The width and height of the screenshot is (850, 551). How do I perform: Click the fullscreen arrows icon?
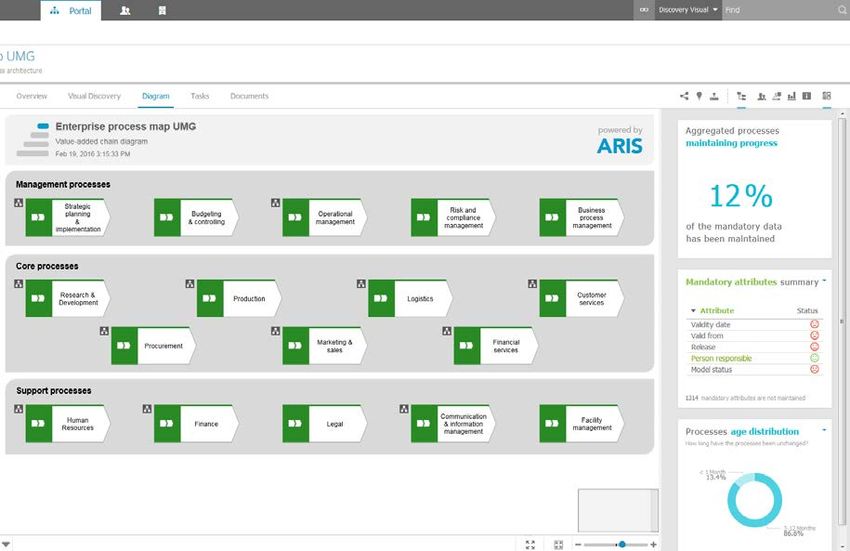[530, 544]
